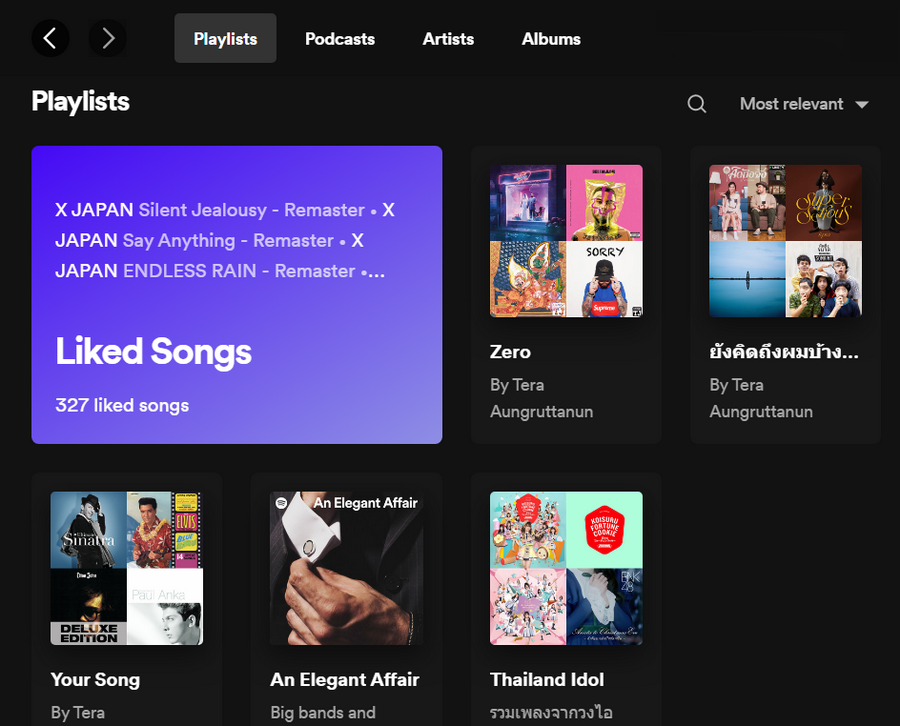The width and height of the screenshot is (900, 726).
Task: Click the Thailand Idol playlist title
Action: 547,679
